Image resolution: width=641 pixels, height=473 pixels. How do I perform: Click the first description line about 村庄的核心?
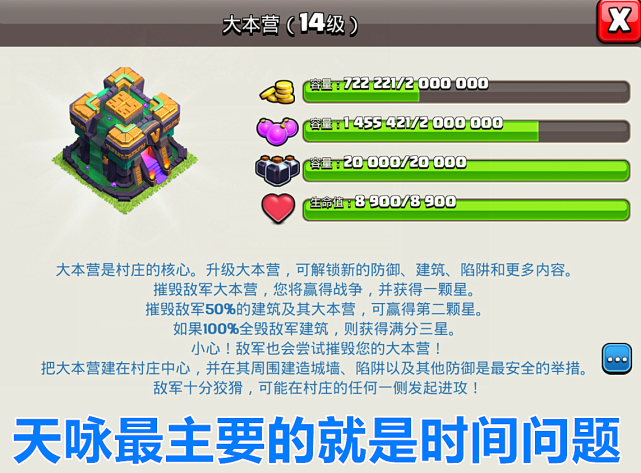tap(314, 270)
